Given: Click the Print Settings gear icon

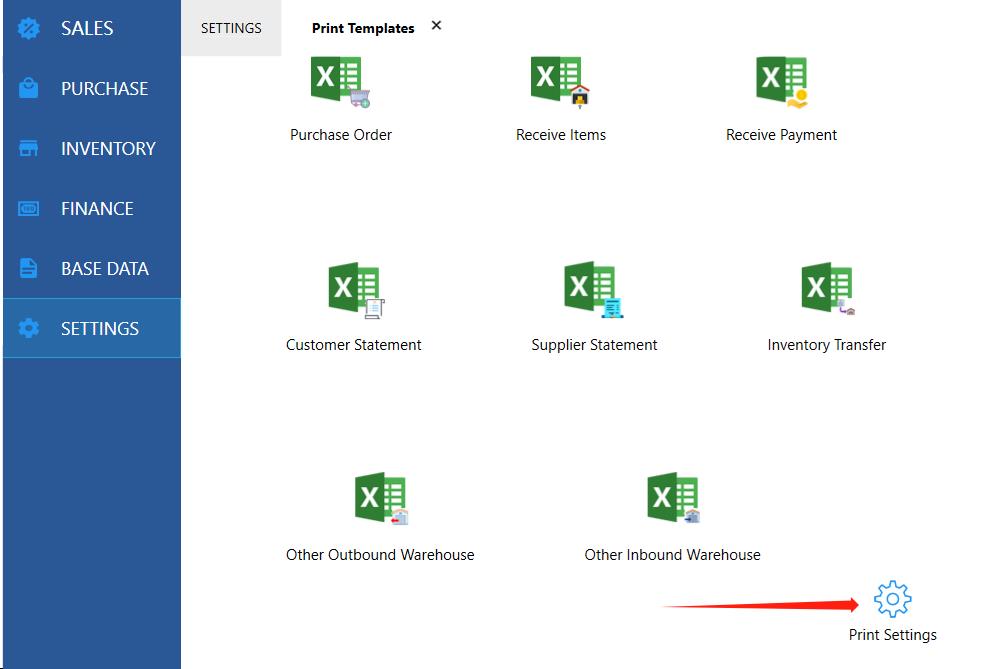Looking at the screenshot, I should click(x=892, y=599).
